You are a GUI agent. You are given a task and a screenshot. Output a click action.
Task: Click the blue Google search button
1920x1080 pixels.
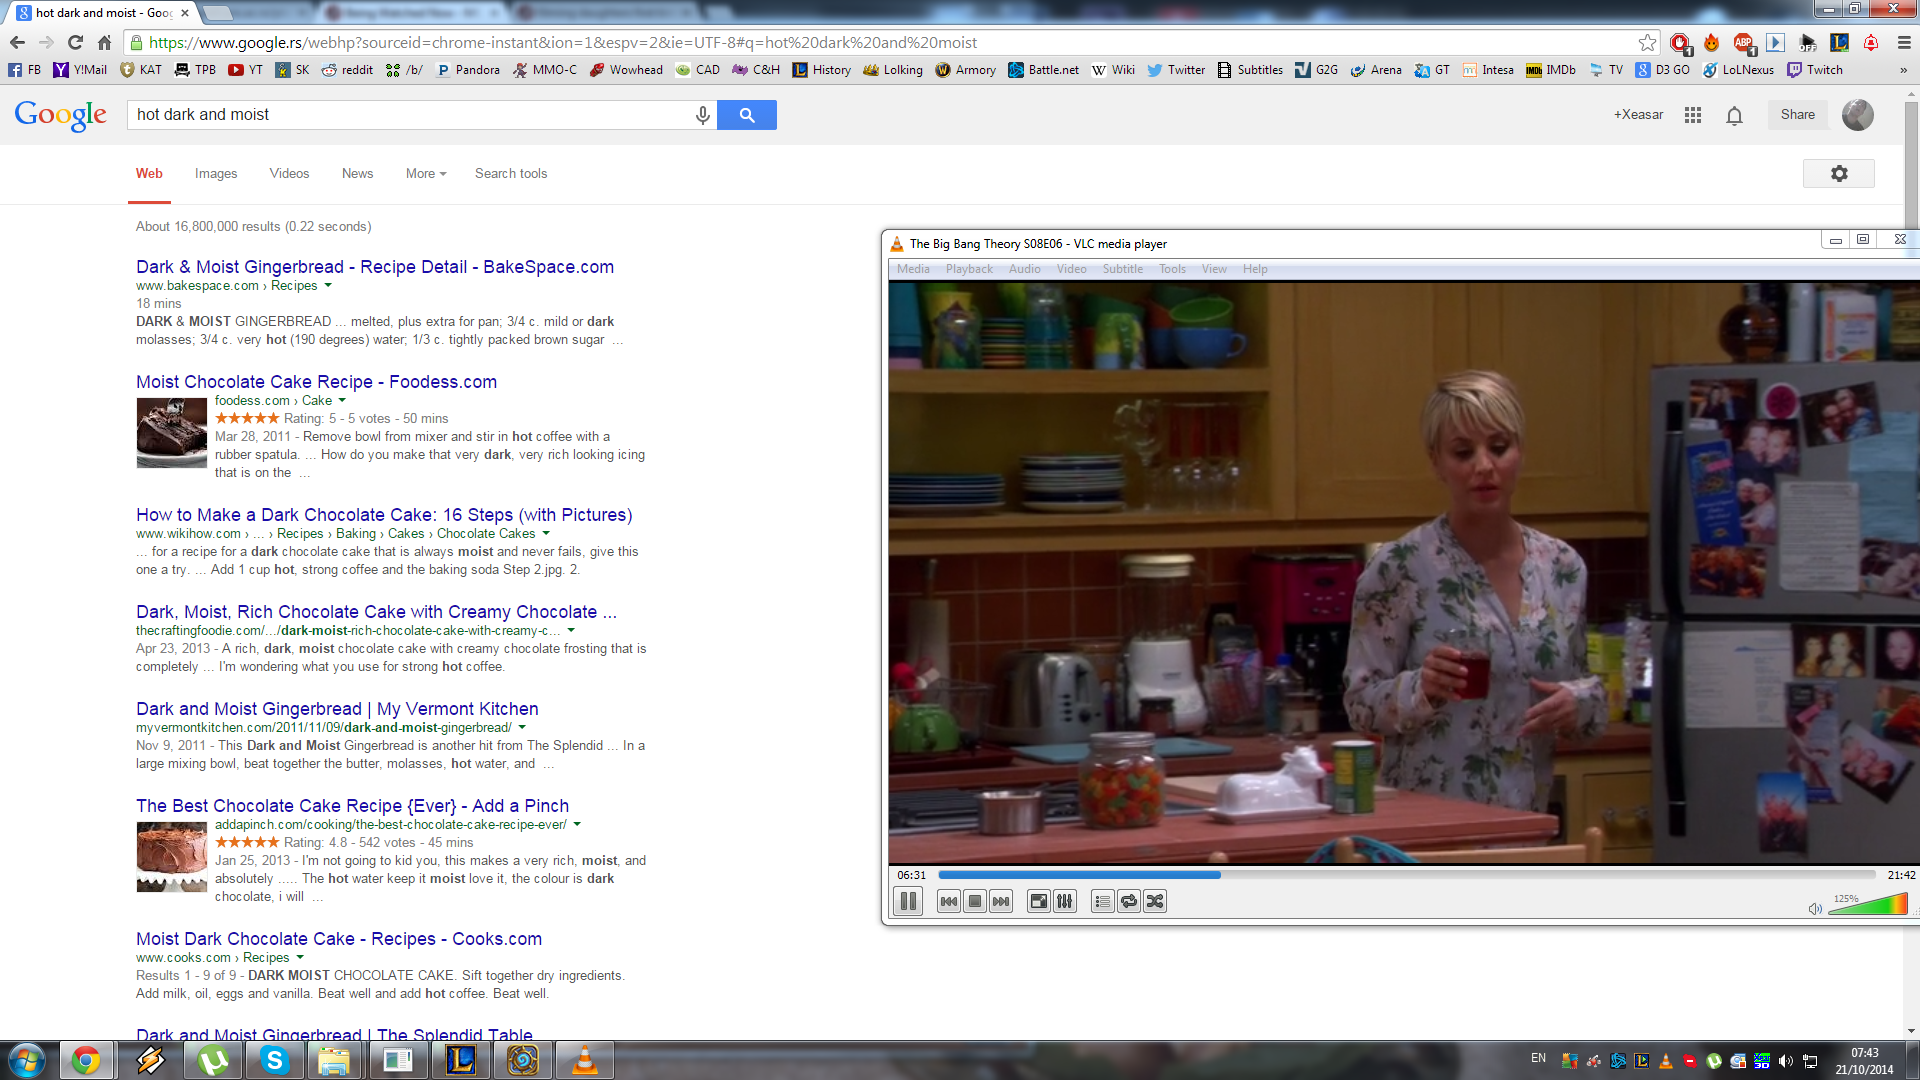[x=747, y=115]
